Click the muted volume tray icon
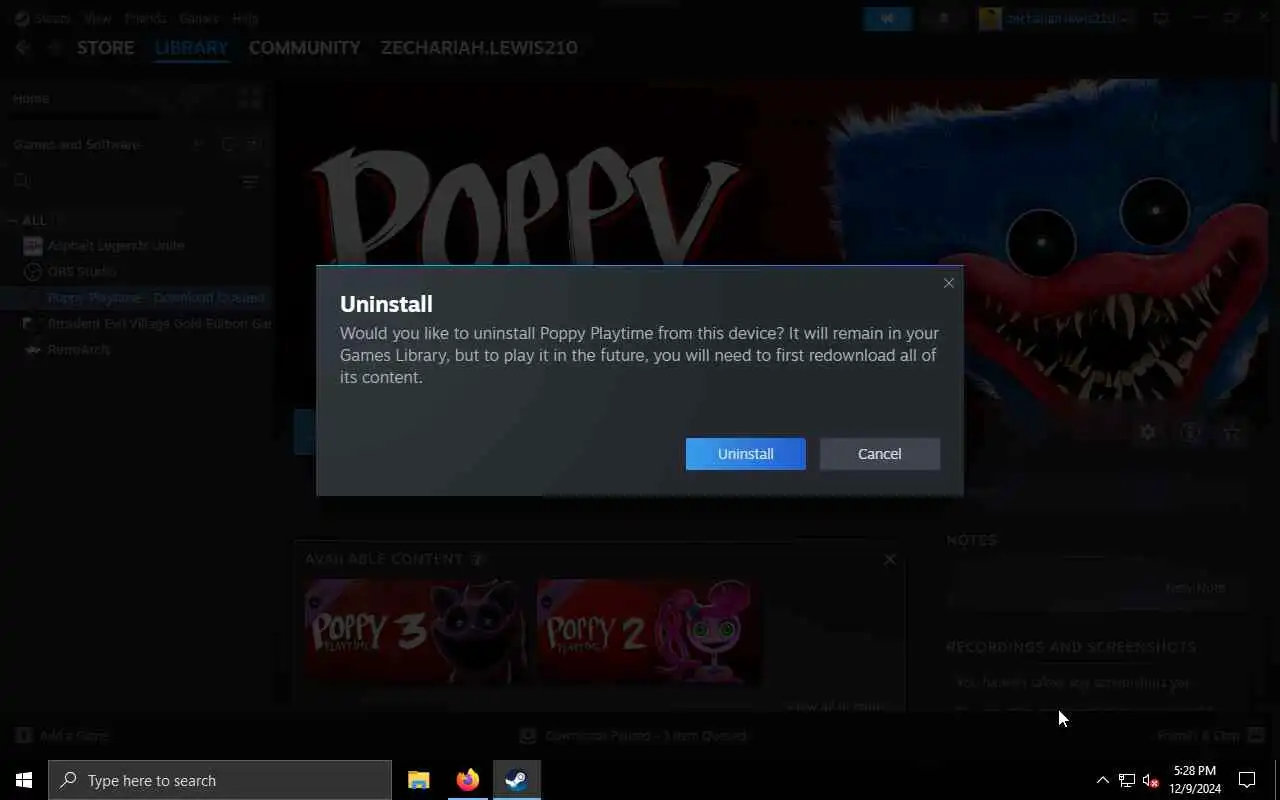The image size is (1280, 800). 1150,780
